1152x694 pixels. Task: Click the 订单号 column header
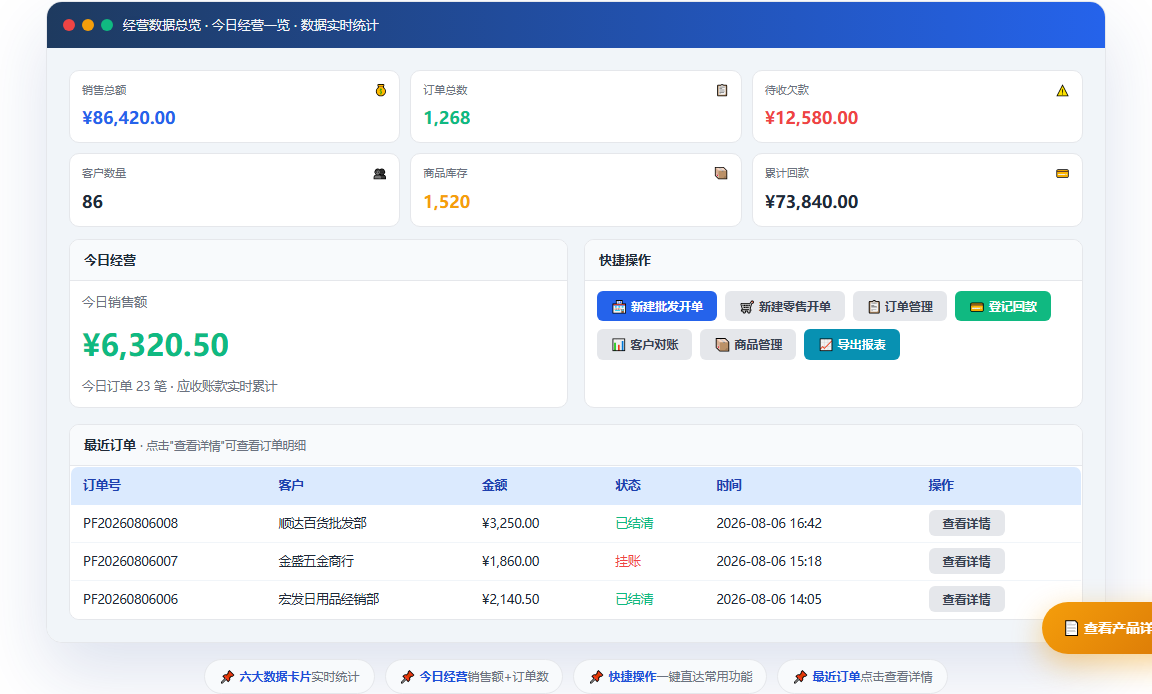[102, 485]
